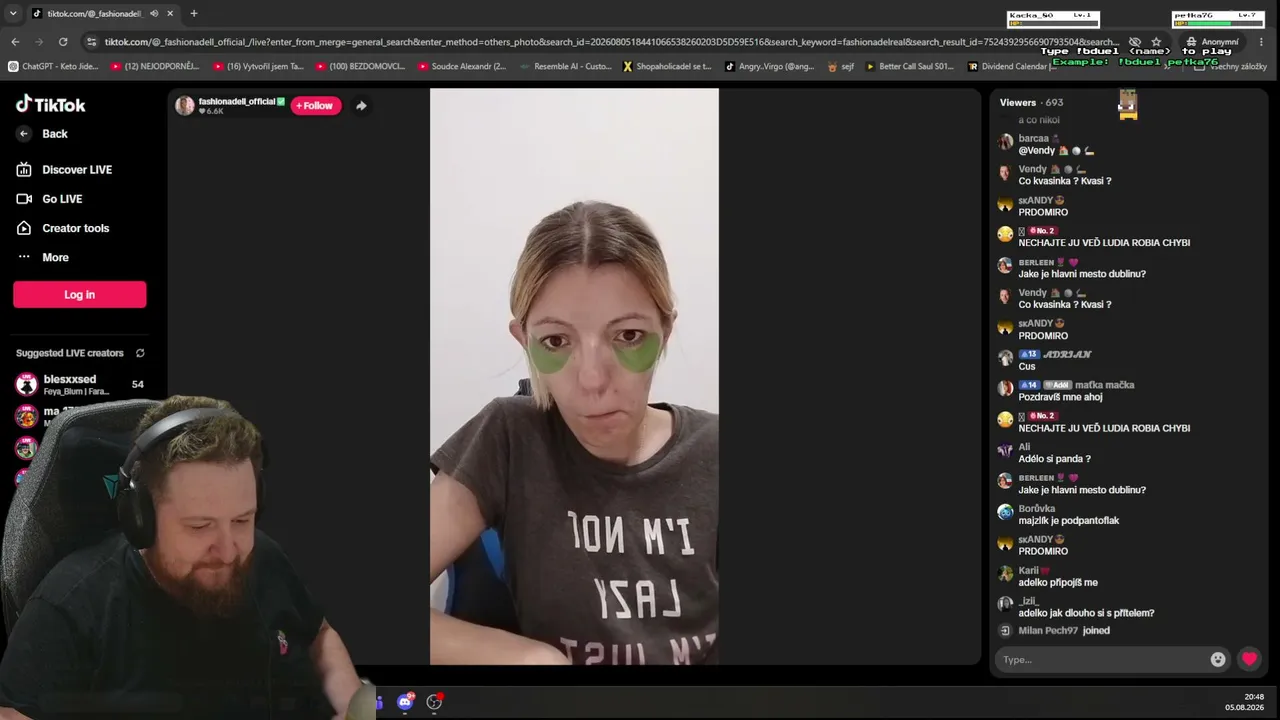Send a heart like to the stream

[x=1249, y=659]
